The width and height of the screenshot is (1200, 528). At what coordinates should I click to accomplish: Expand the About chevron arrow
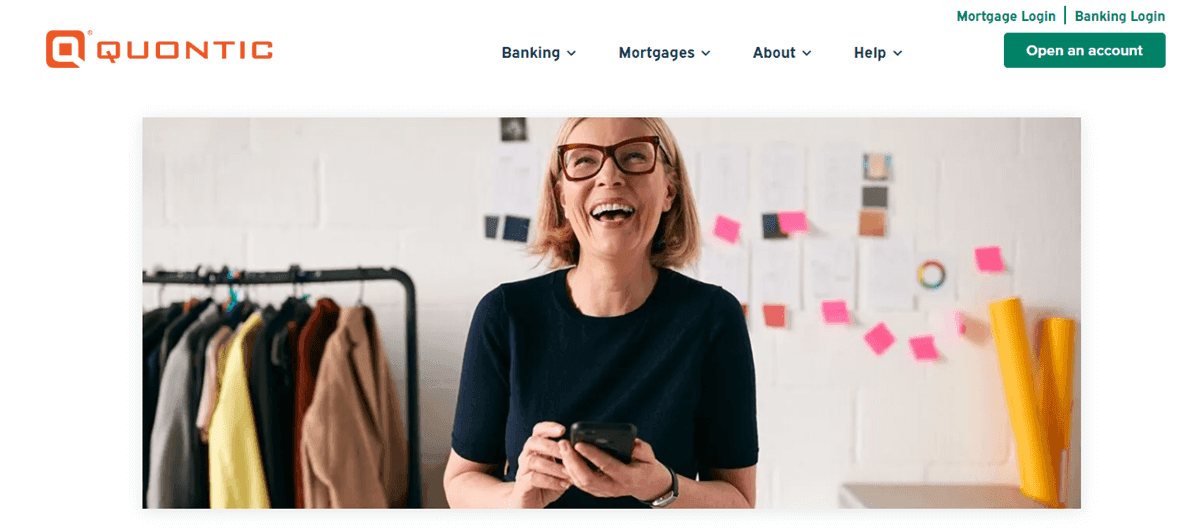[806, 53]
